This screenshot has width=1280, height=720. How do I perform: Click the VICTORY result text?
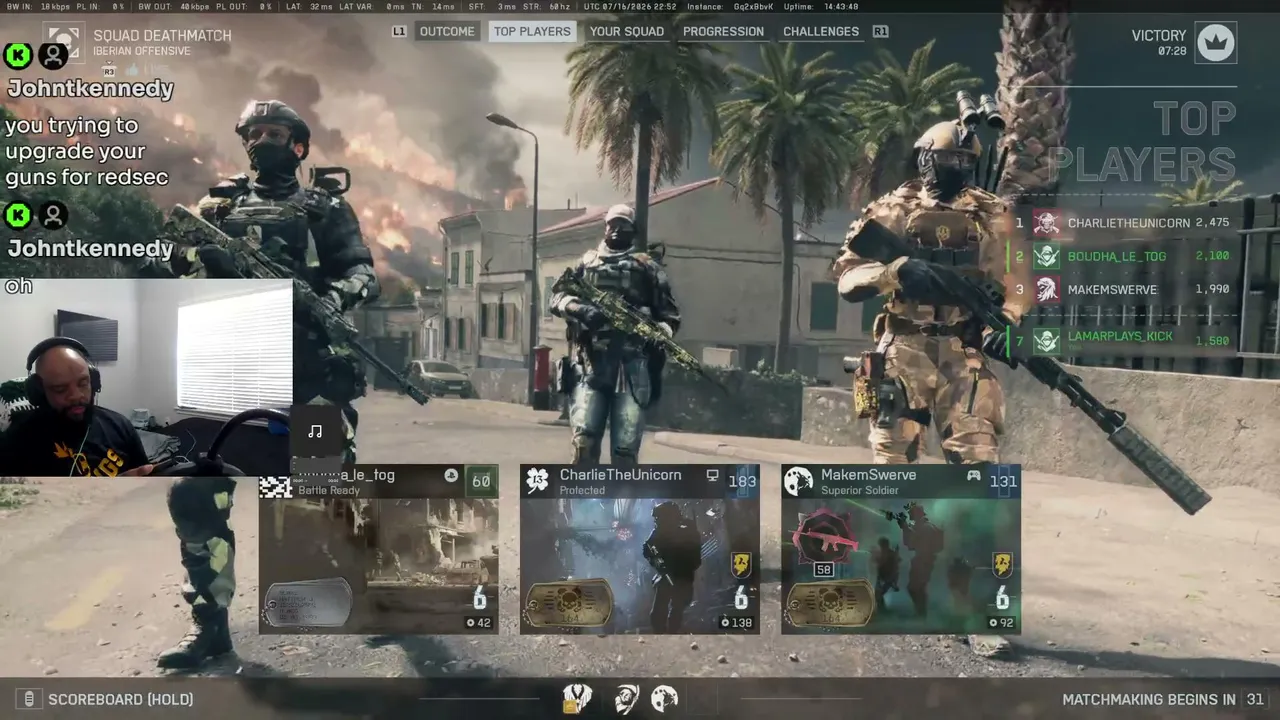(1159, 35)
